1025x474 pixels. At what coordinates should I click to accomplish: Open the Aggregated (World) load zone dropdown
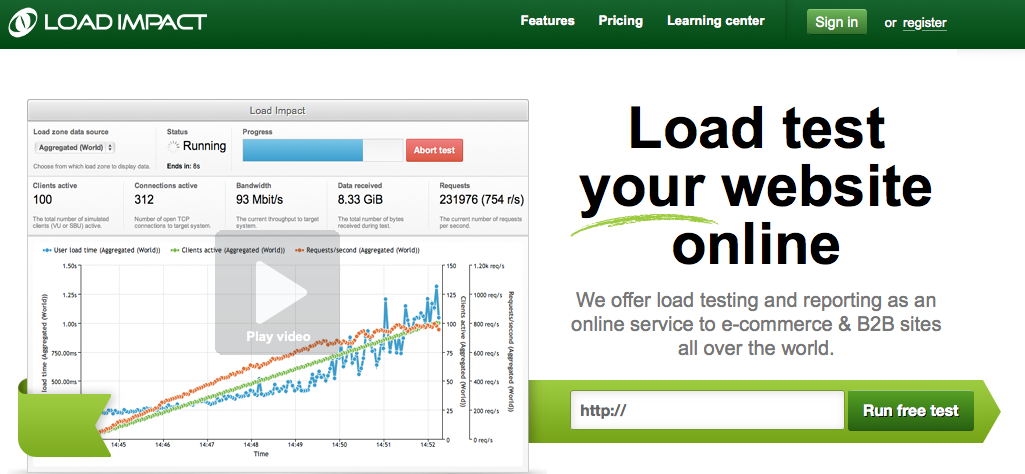click(x=74, y=148)
